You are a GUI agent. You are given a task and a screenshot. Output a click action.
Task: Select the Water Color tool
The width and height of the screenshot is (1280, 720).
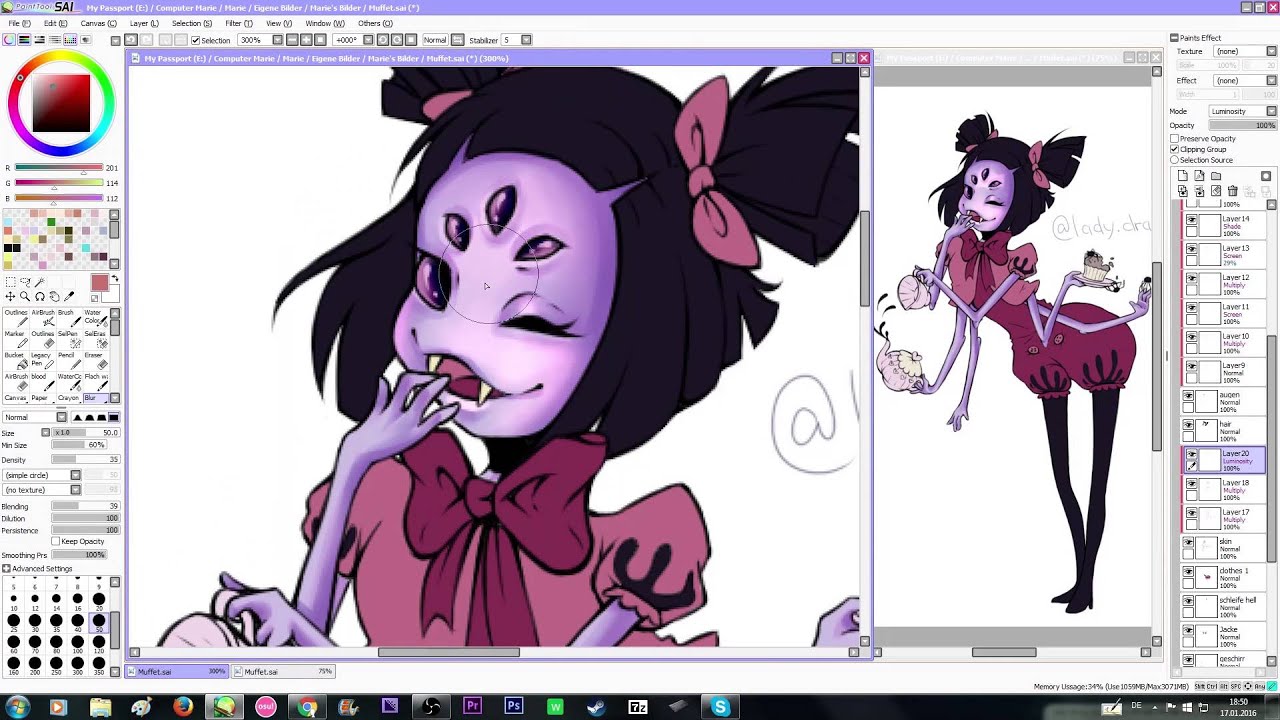(x=96, y=319)
